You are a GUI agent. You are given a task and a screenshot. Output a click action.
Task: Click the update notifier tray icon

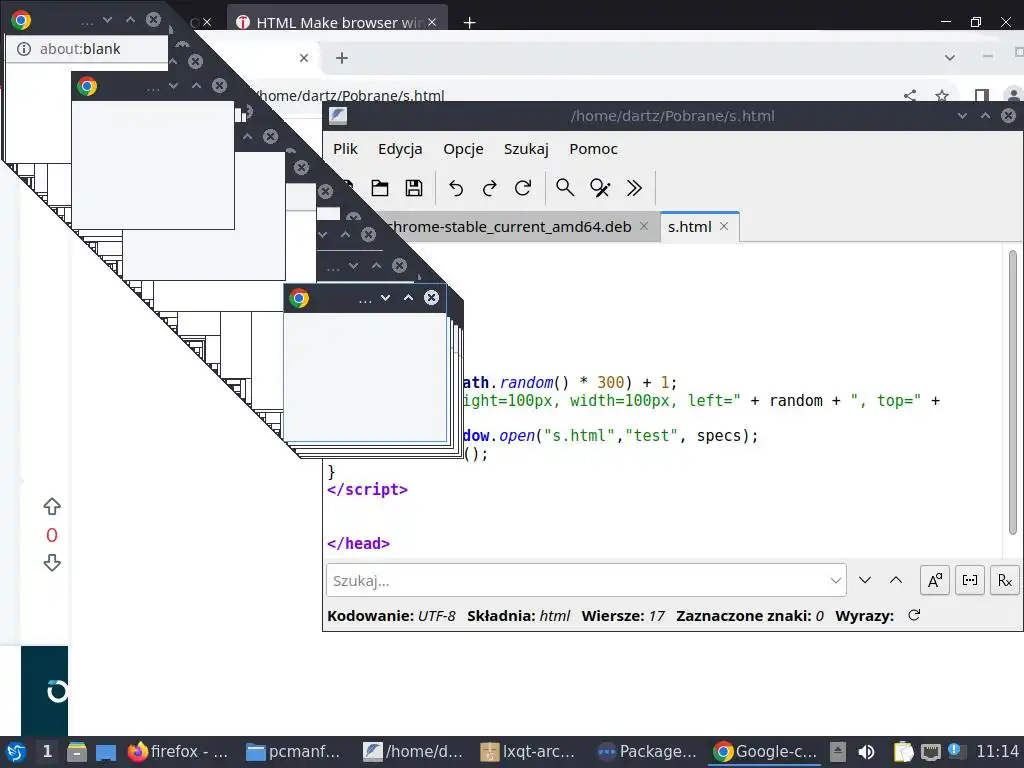pos(954,750)
